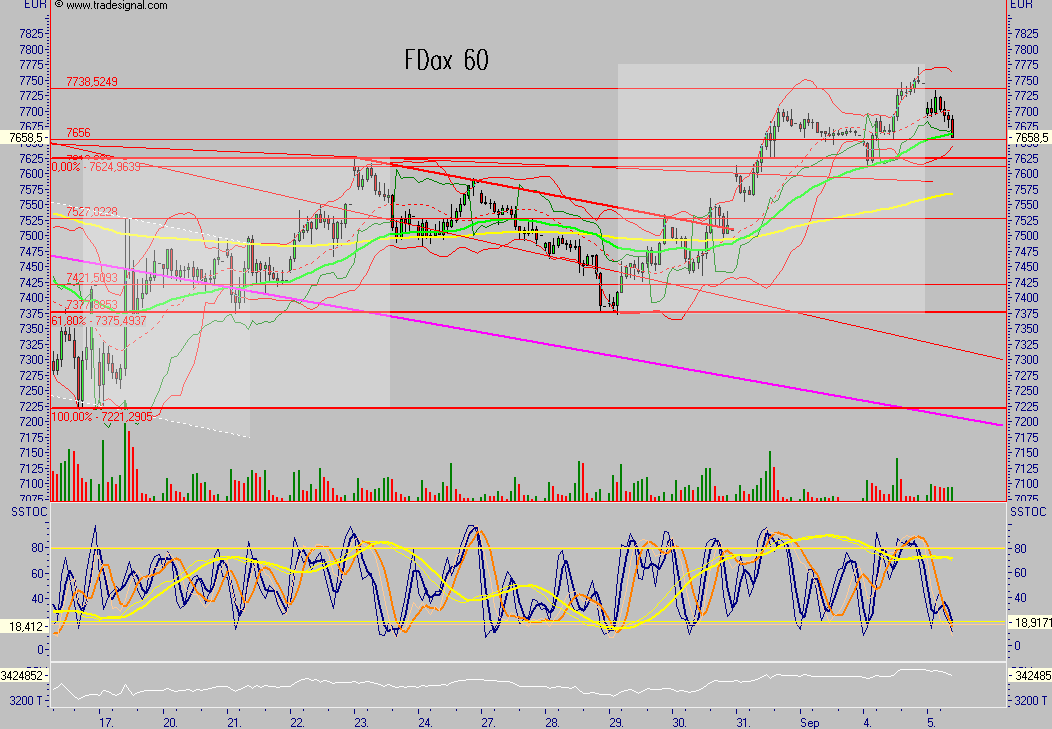Select the 3424852 volume indicator value

pyautogui.click(x=24, y=676)
